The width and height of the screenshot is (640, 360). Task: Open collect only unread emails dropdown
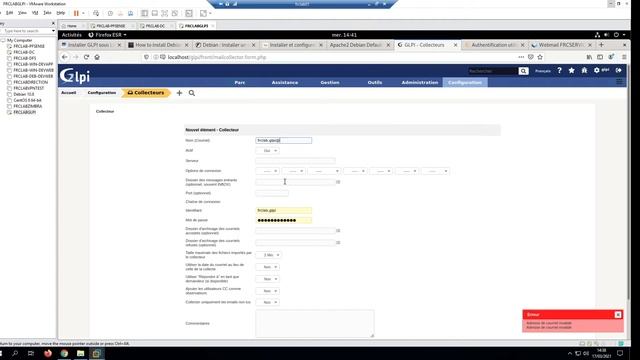(268, 302)
